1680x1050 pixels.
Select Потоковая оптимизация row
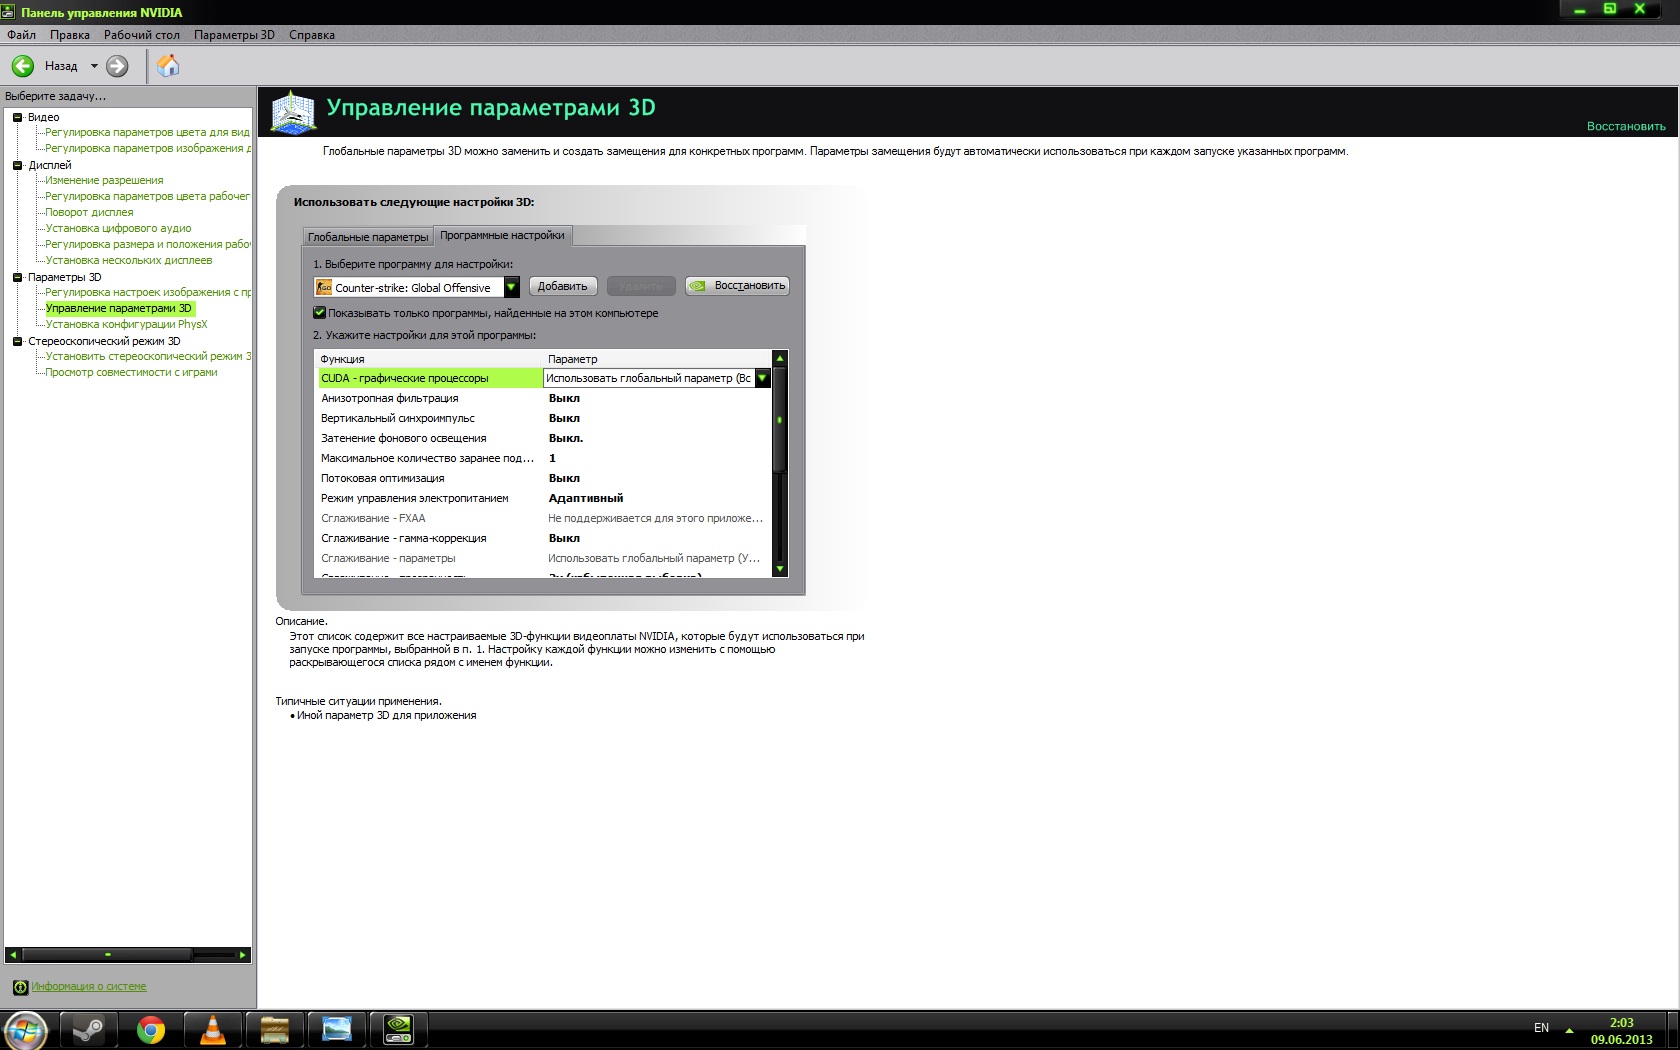click(x=543, y=478)
